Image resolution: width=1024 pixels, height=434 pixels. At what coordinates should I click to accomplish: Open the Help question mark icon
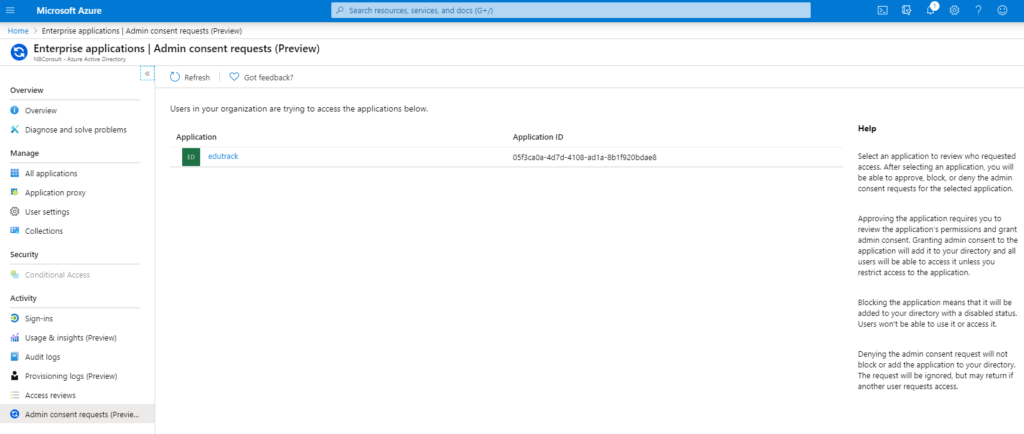point(978,10)
